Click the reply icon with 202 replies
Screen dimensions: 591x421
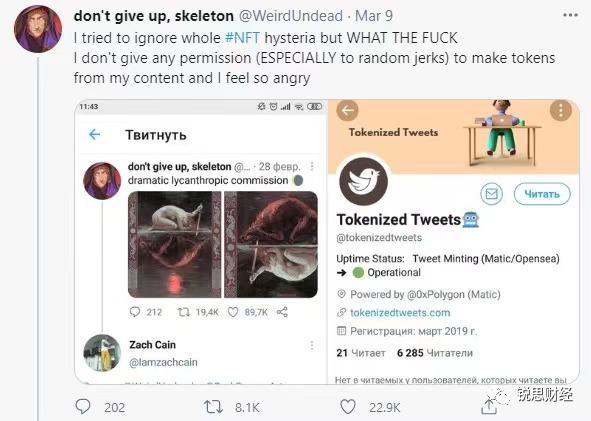(83, 407)
